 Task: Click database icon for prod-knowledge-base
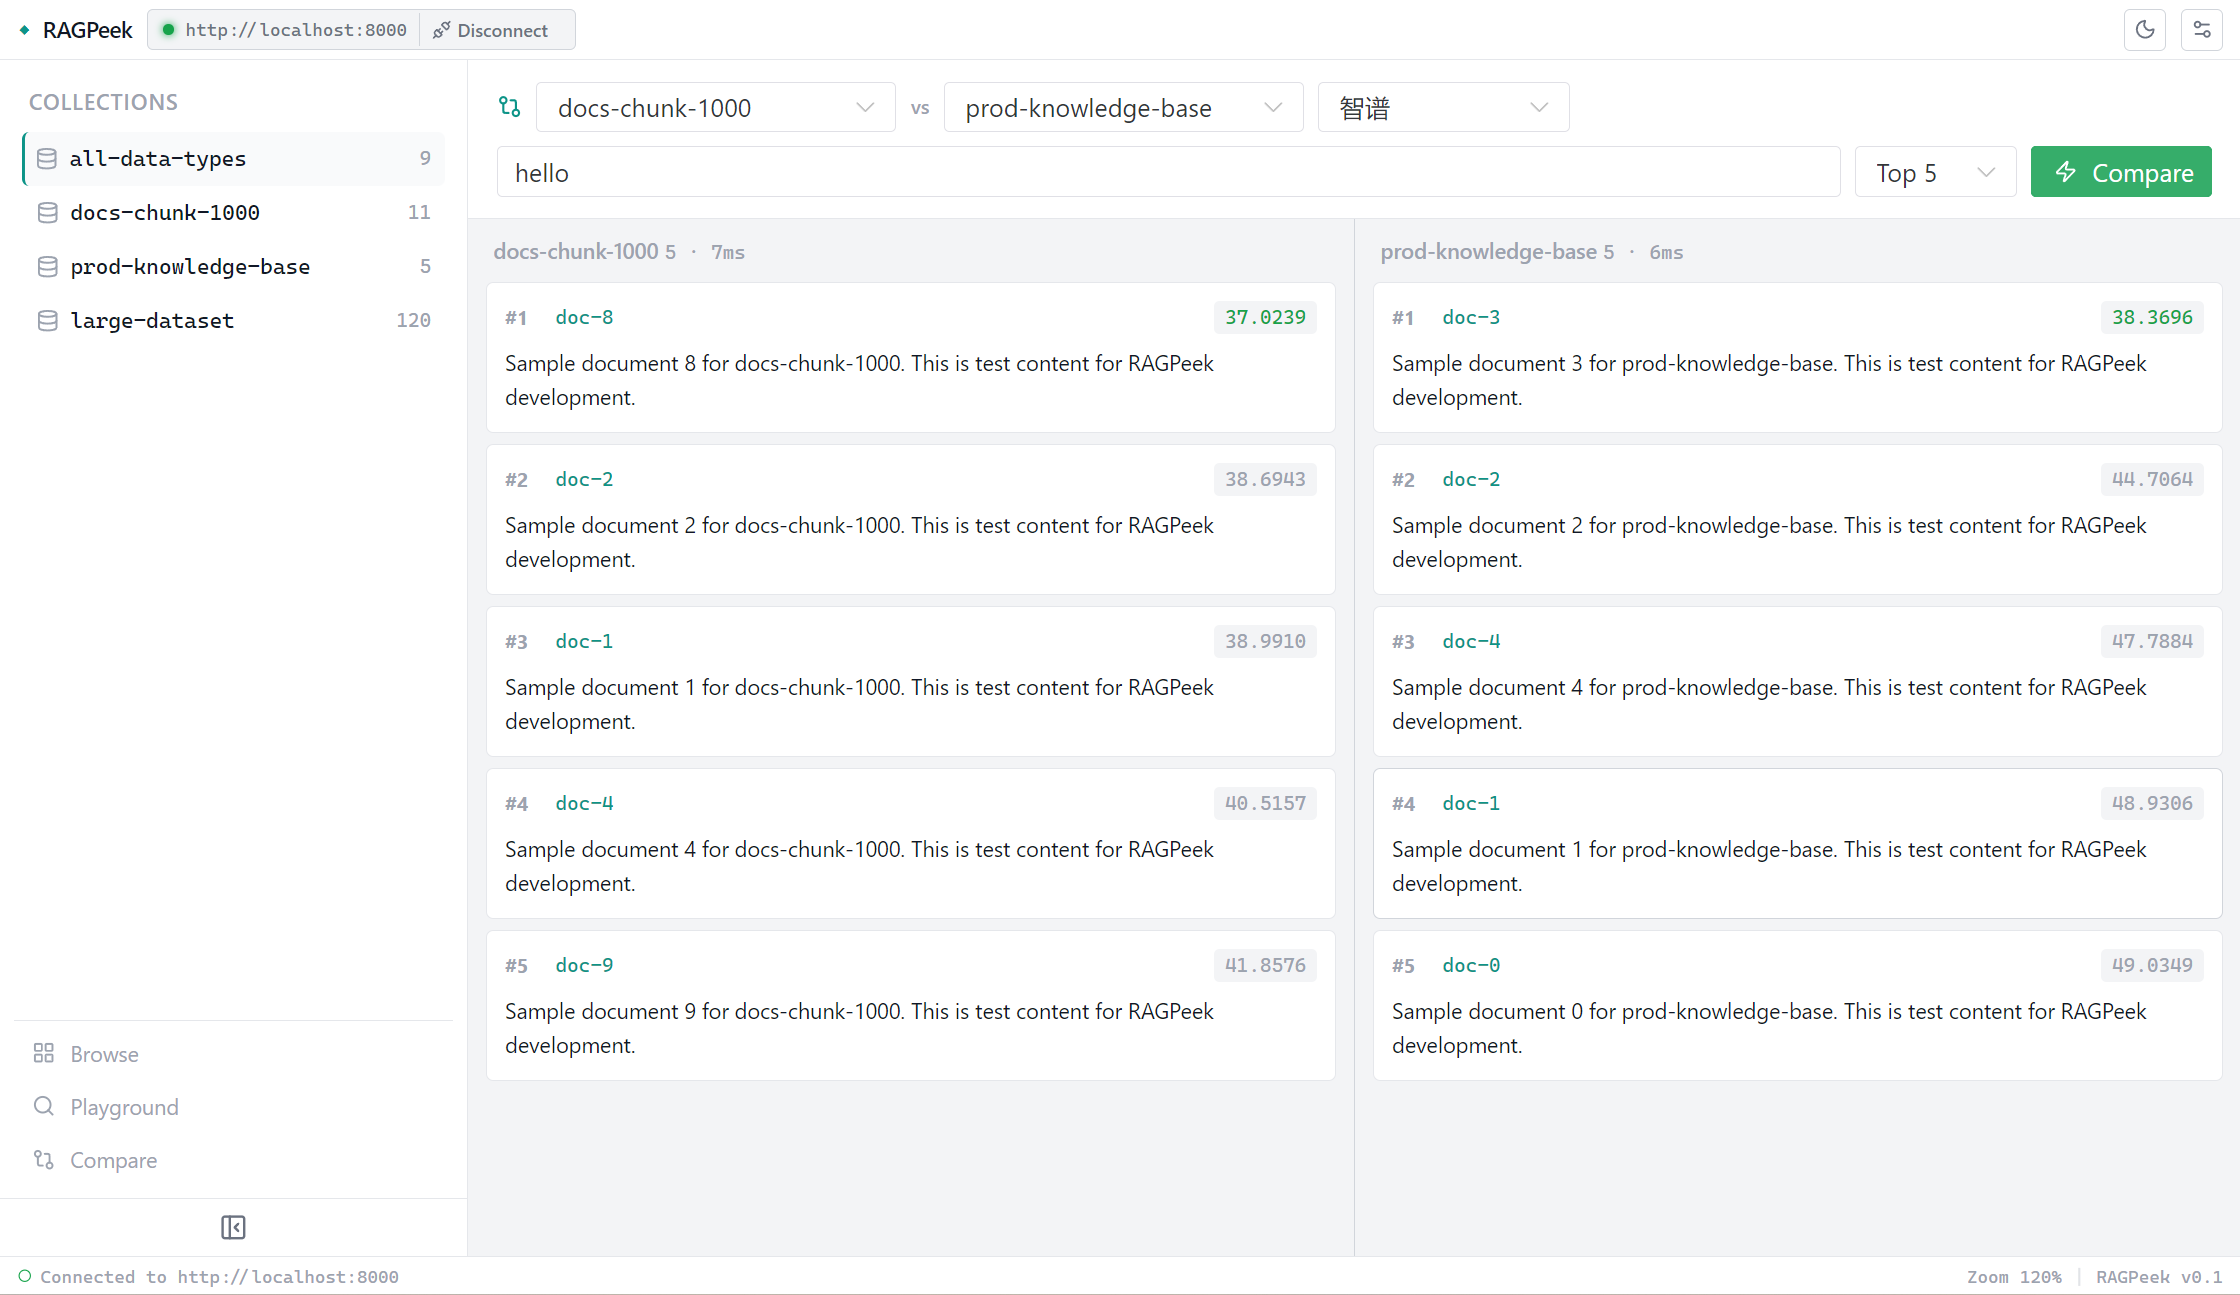pyautogui.click(x=47, y=266)
